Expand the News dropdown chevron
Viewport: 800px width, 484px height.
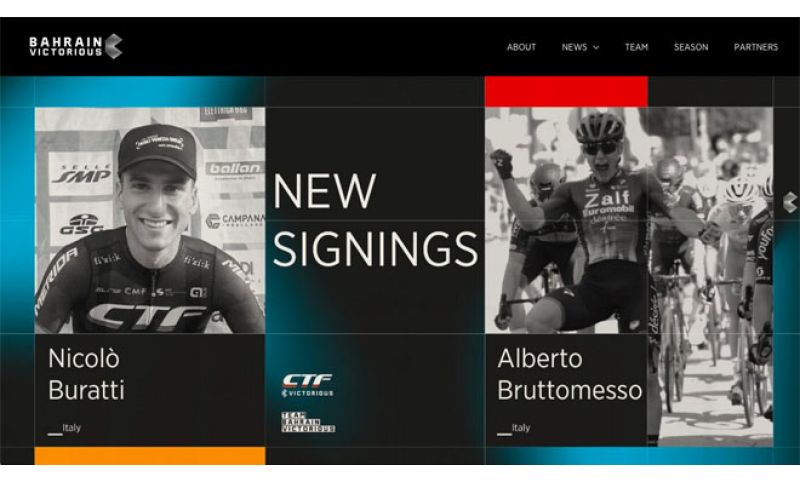coord(595,47)
